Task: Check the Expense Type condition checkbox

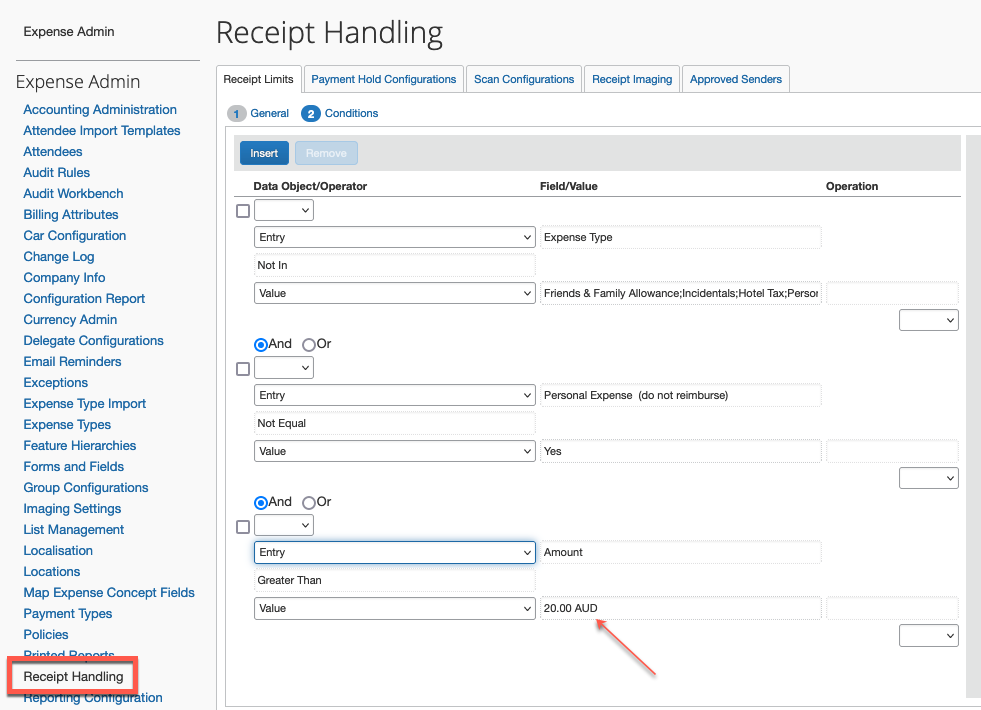Action: (243, 211)
